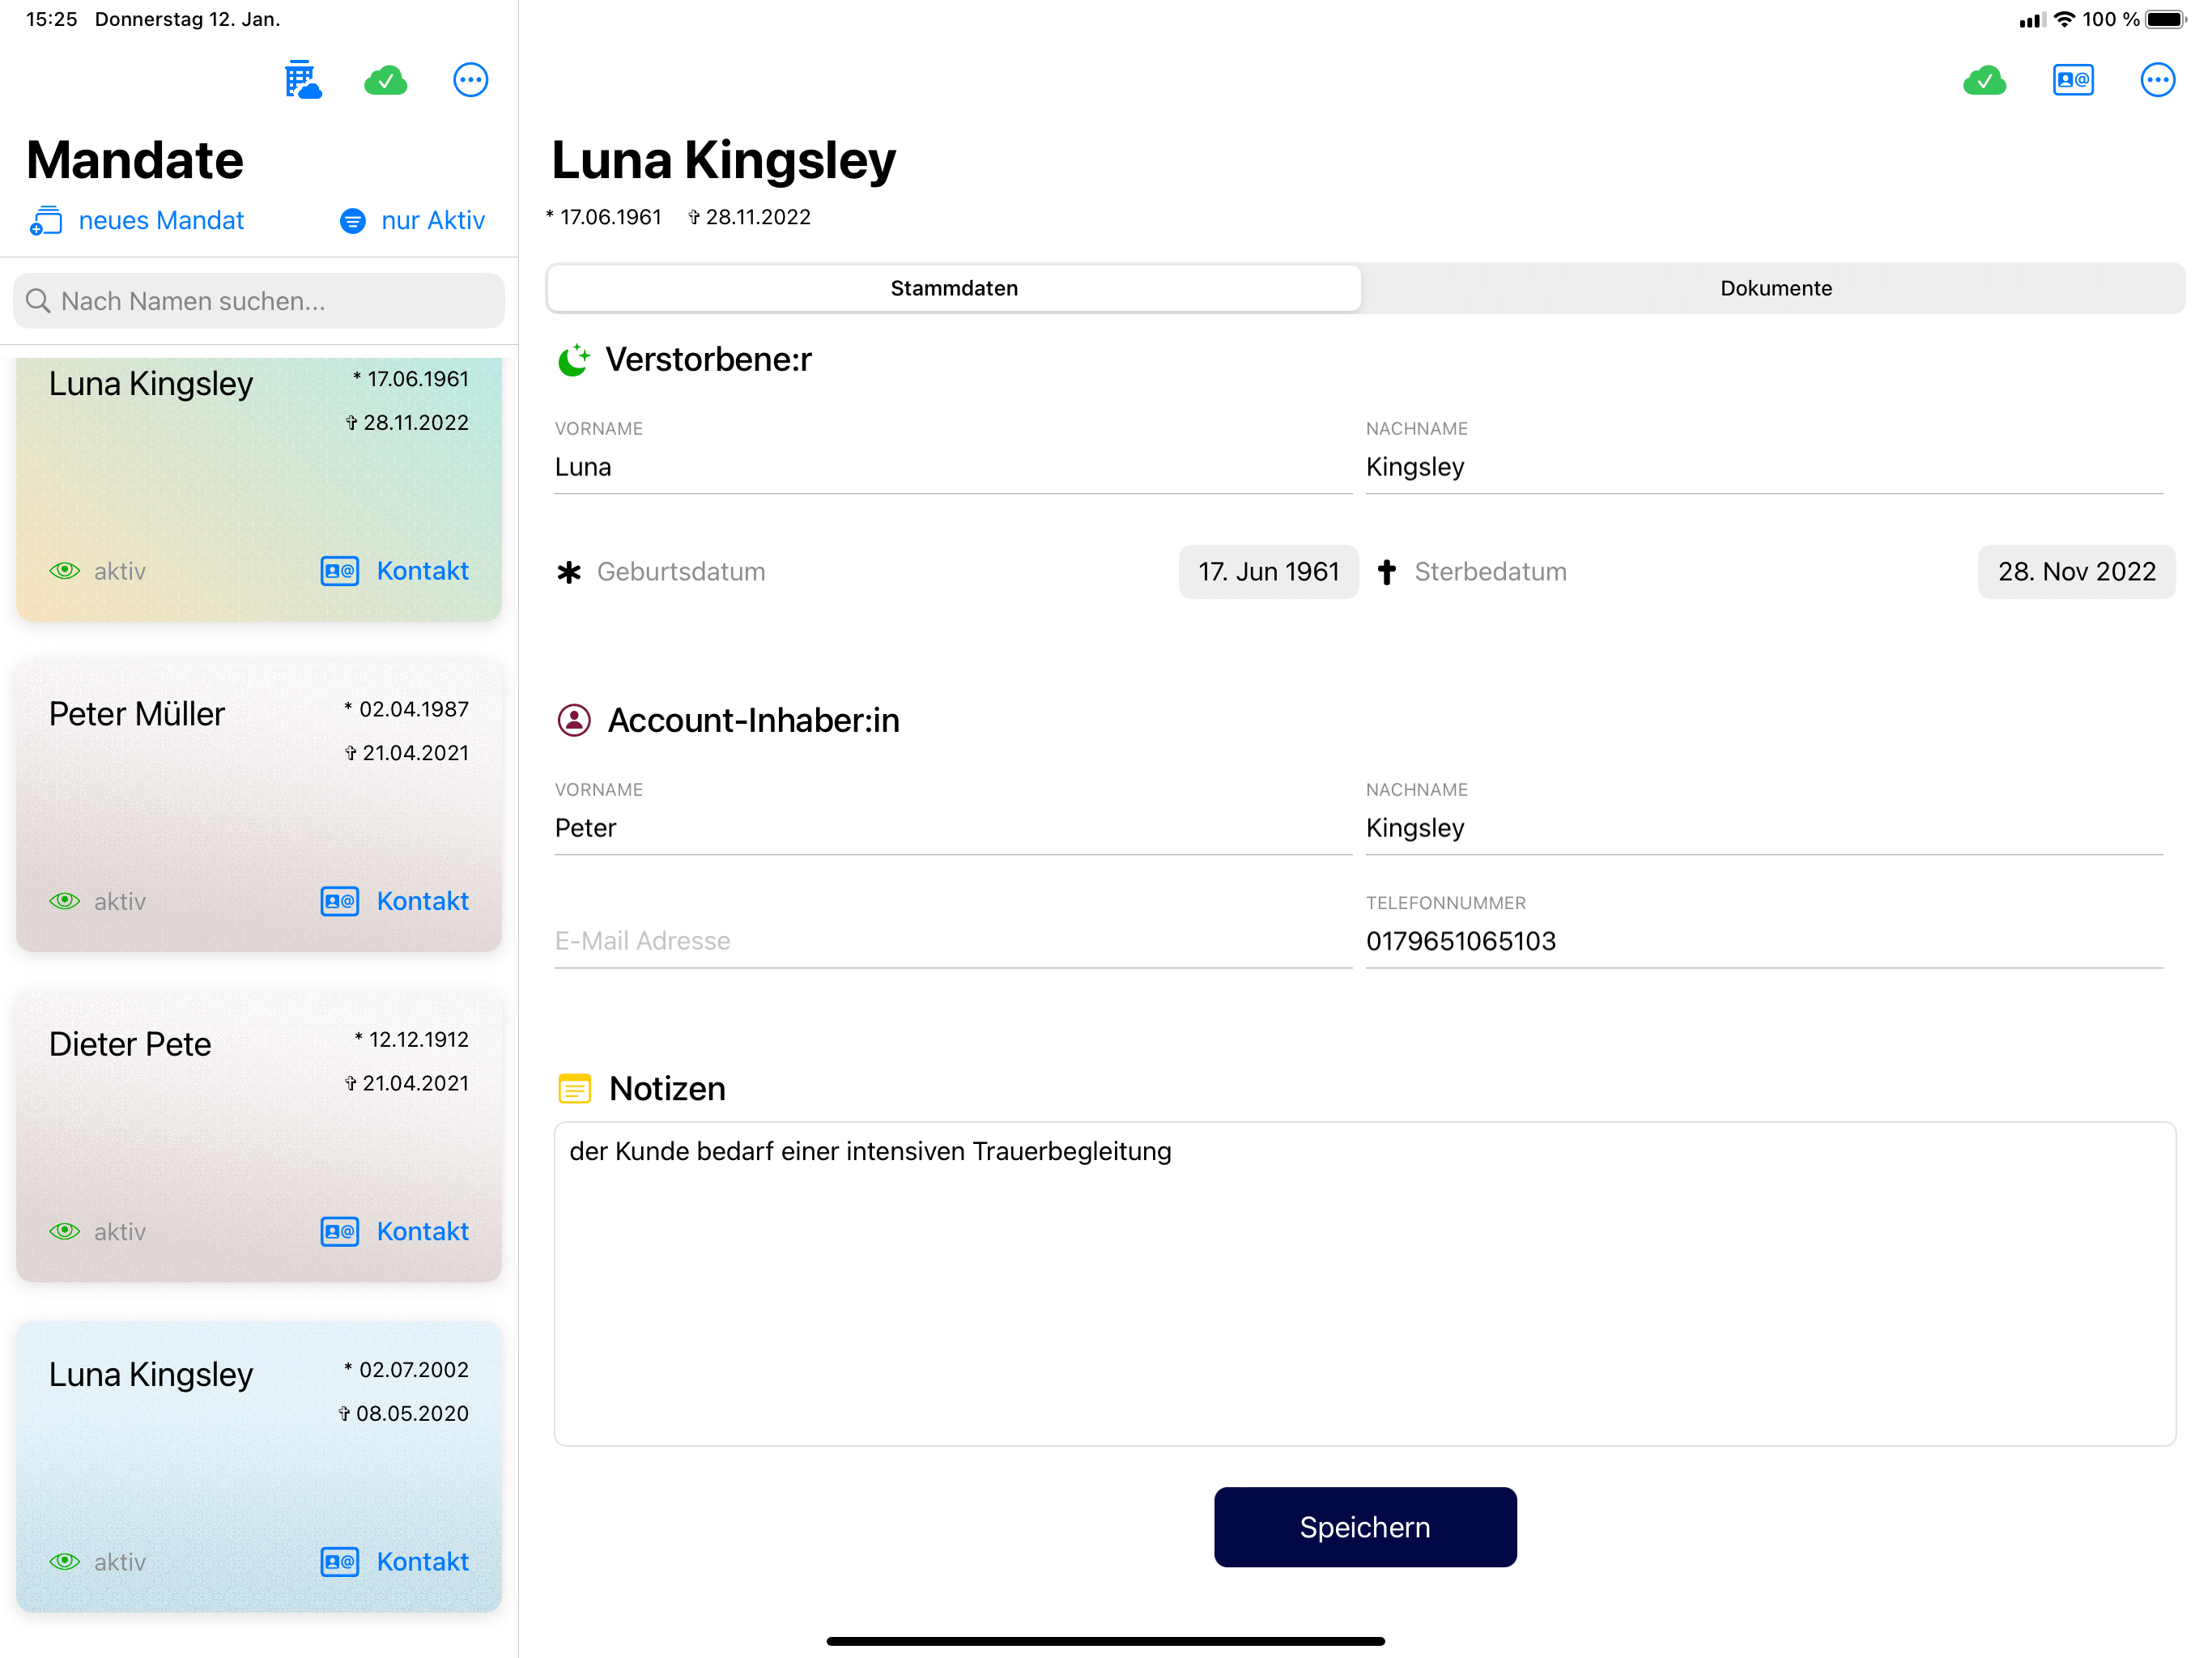
Task: Switch to the Dokumente tab
Action: click(x=1776, y=288)
